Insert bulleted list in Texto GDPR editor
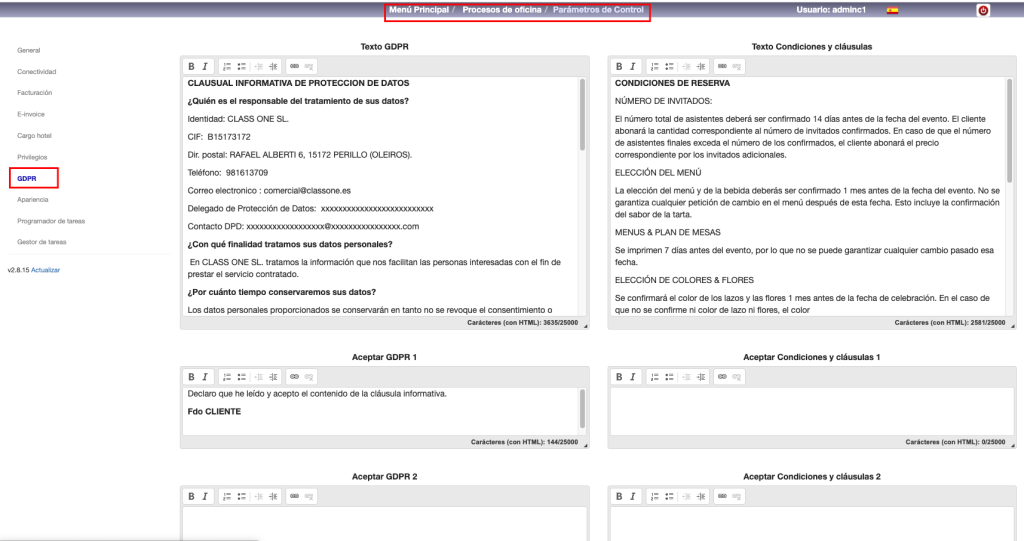Viewport: 1024px width, 541px height. pos(241,66)
